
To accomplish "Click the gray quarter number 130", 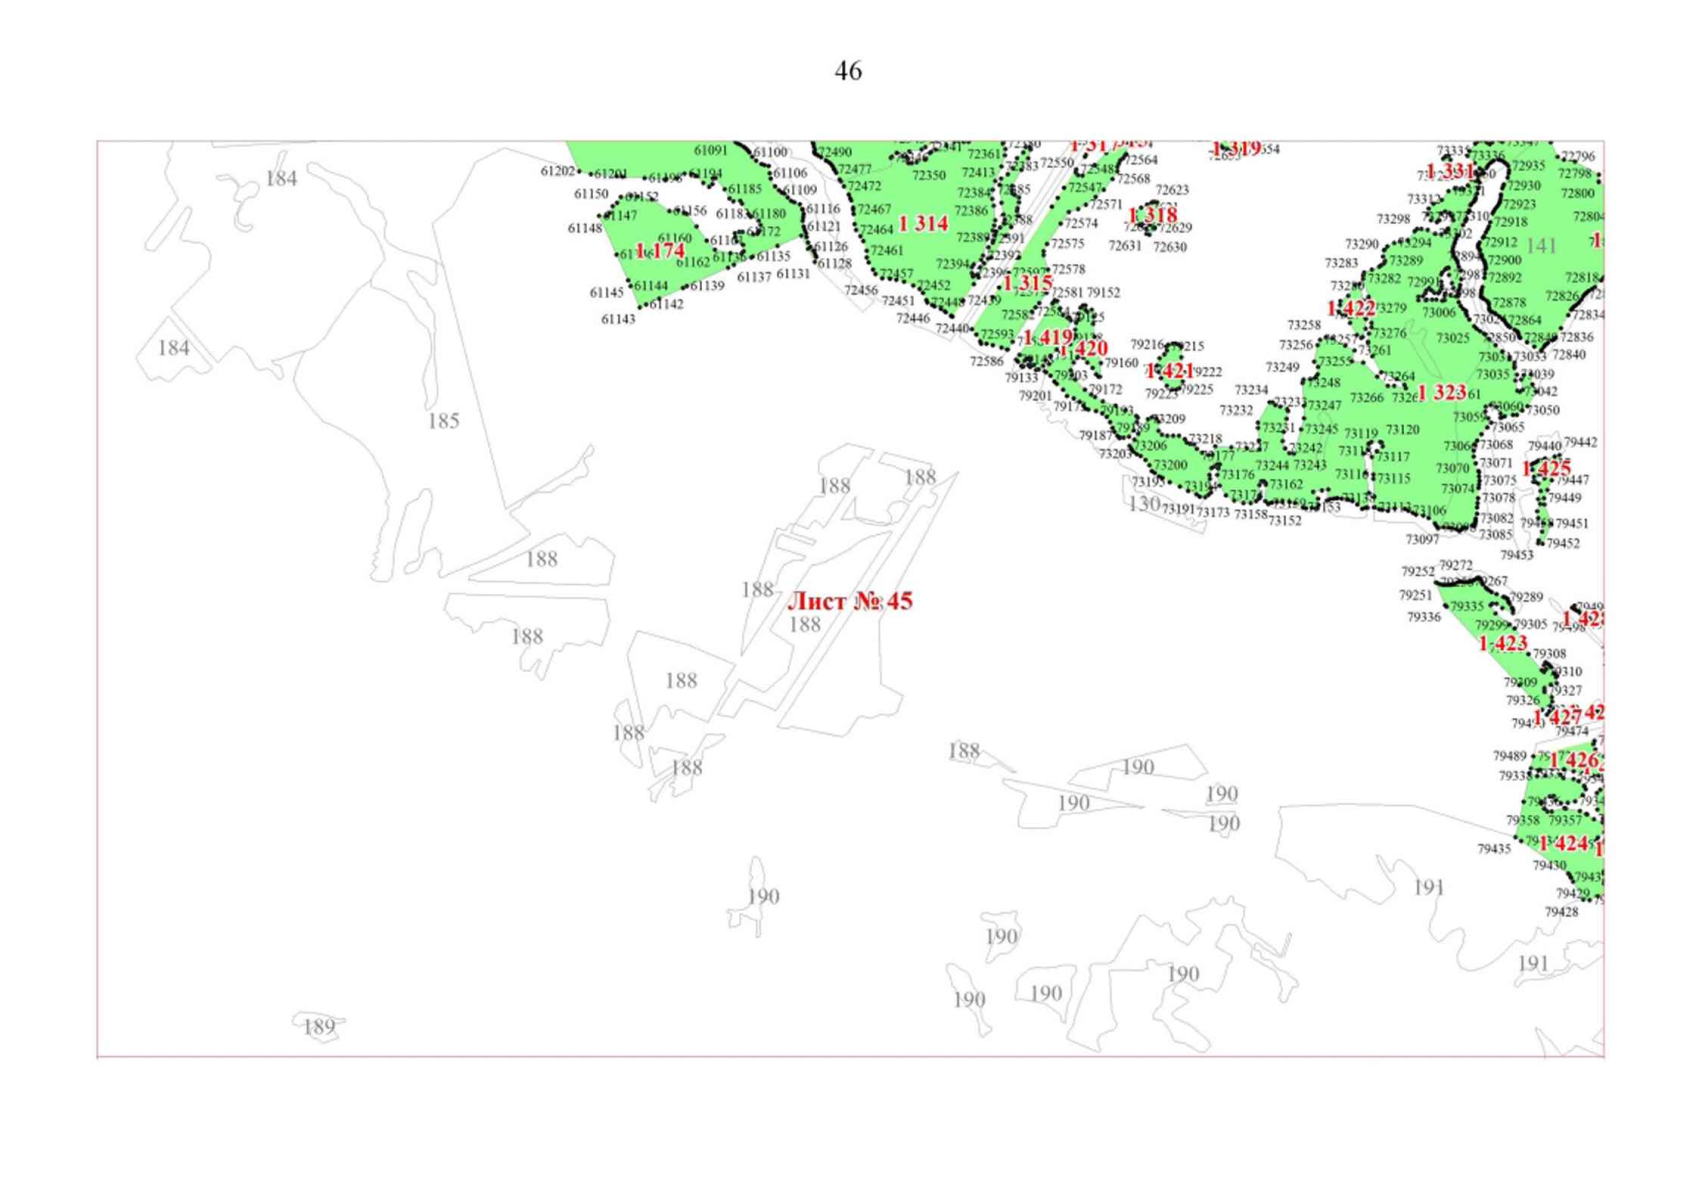I will pos(1144,505).
